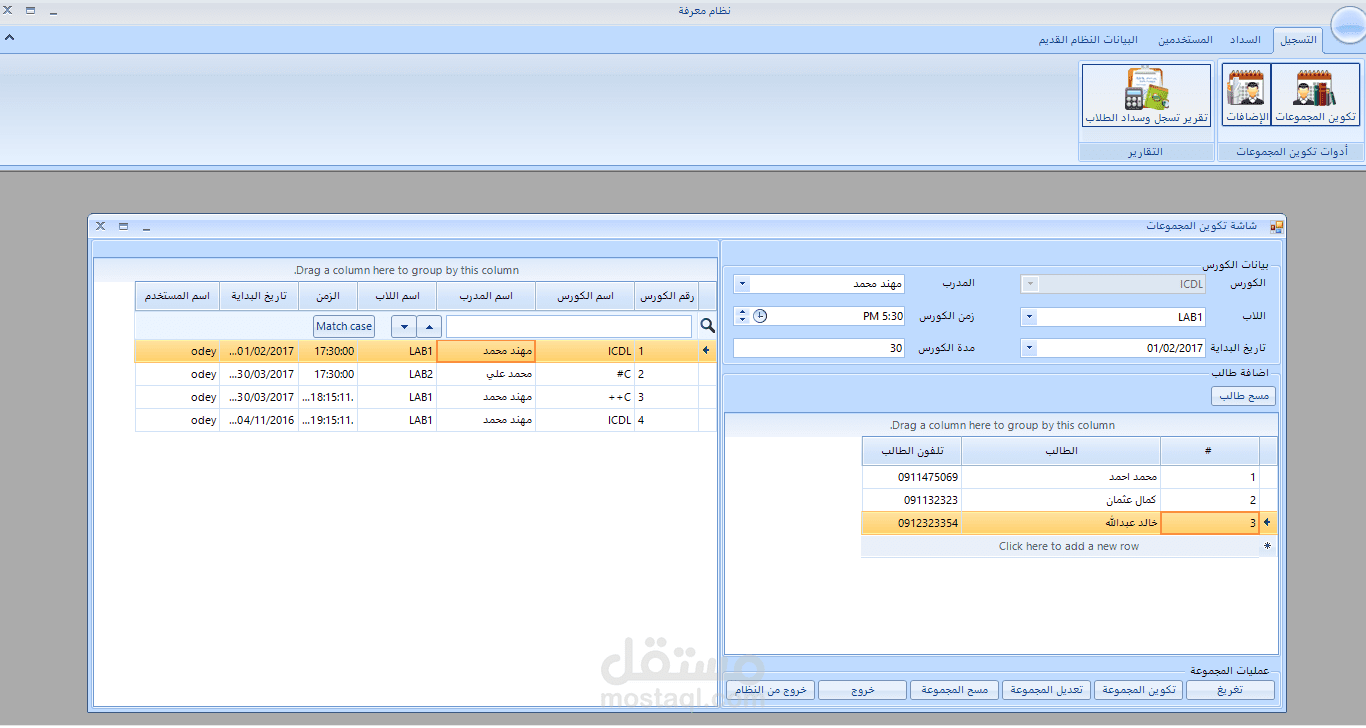The height and width of the screenshot is (728, 1366).
Task: Click phone number 091132323
Action: pyautogui.click(x=911, y=500)
